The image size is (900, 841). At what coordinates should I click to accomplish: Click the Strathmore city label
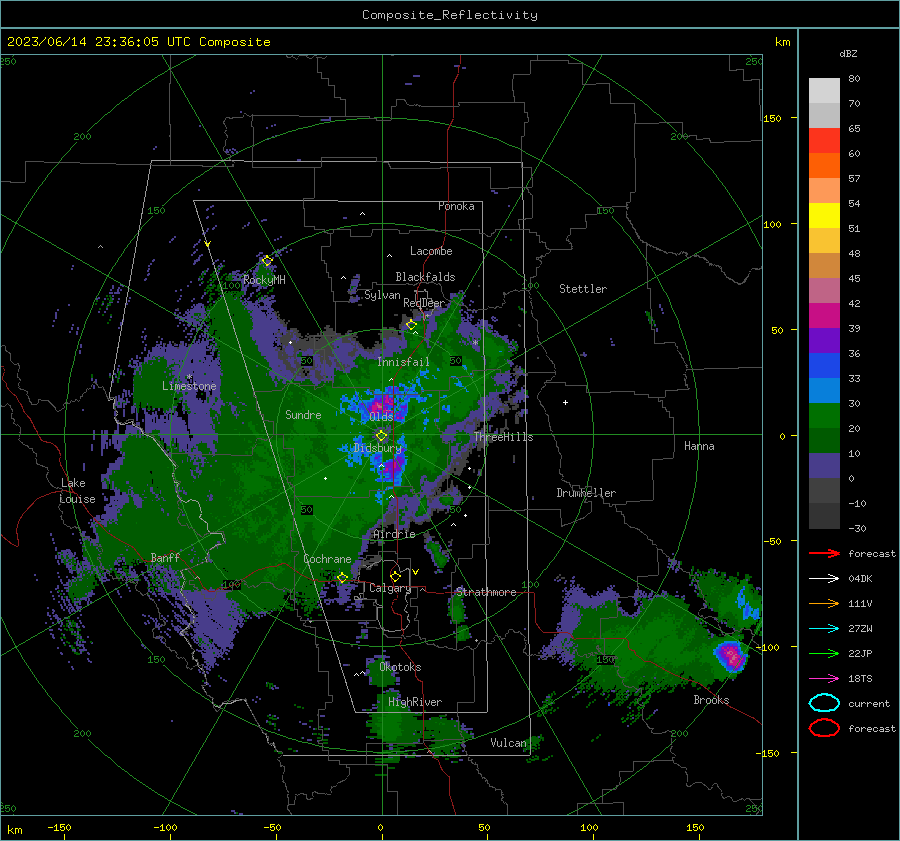(486, 592)
